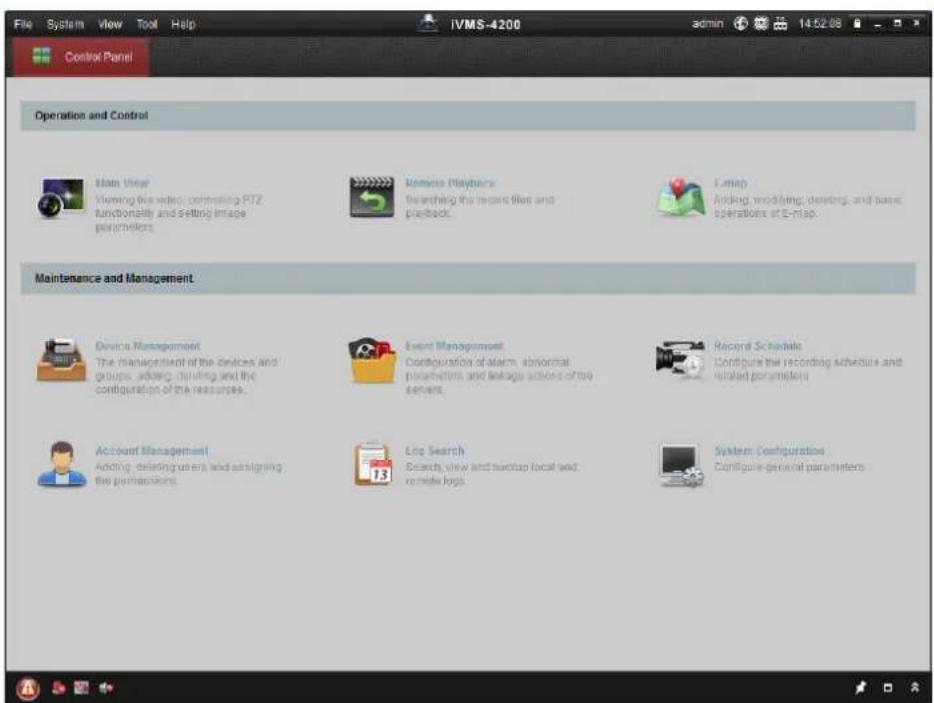Expand the bottom panel with double-arrow icon
The width and height of the screenshot is (934, 703).
tap(915, 688)
